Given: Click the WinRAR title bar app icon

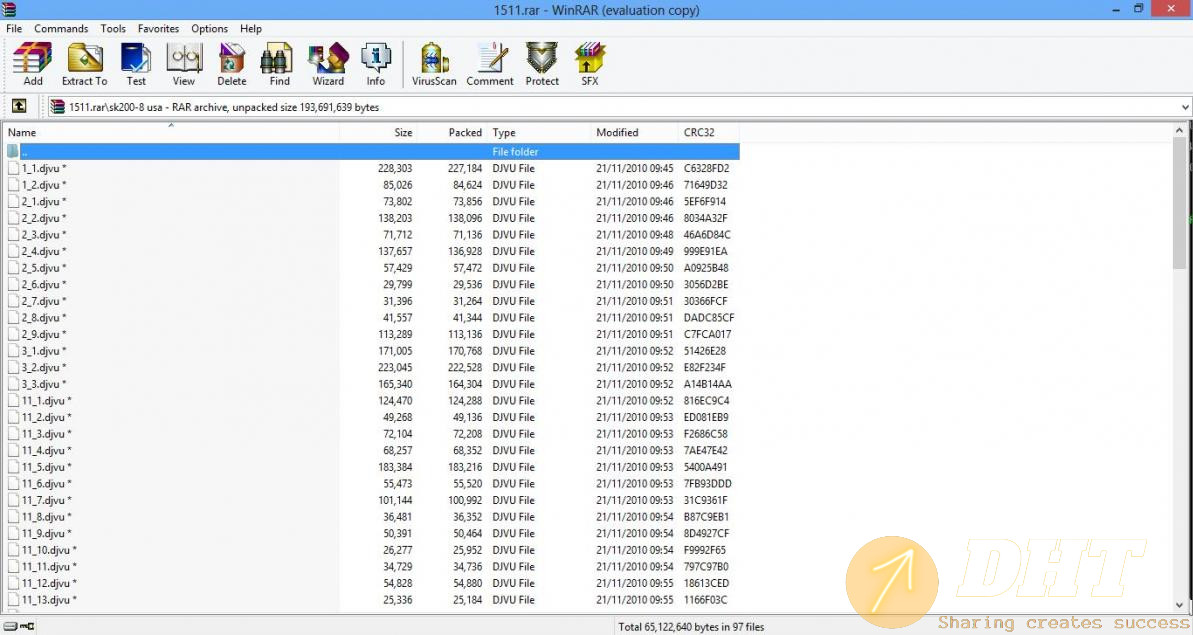Looking at the screenshot, I should point(9,9).
